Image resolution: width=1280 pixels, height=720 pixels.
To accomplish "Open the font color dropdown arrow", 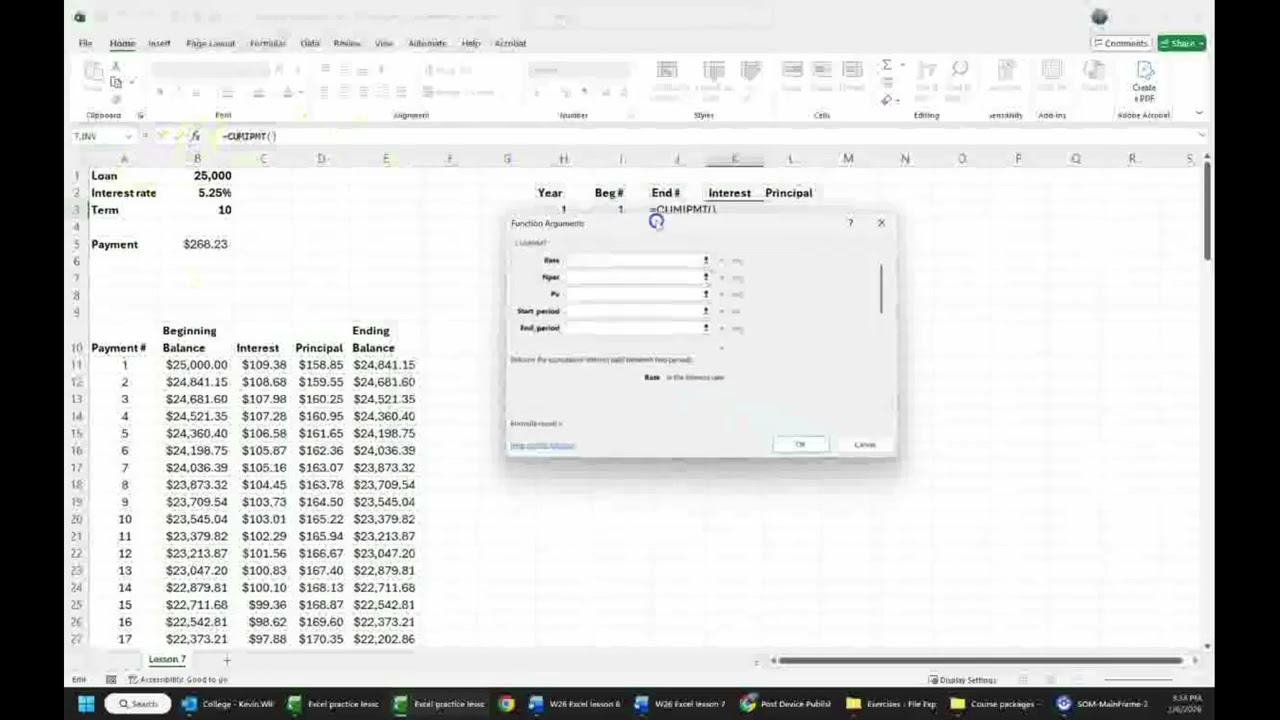I will 300,92.
